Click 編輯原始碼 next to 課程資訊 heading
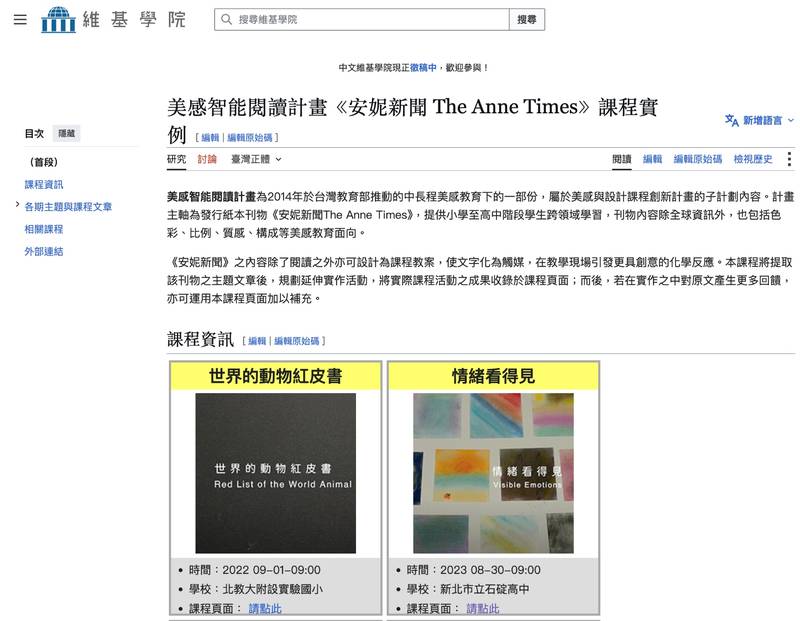 click(296, 341)
